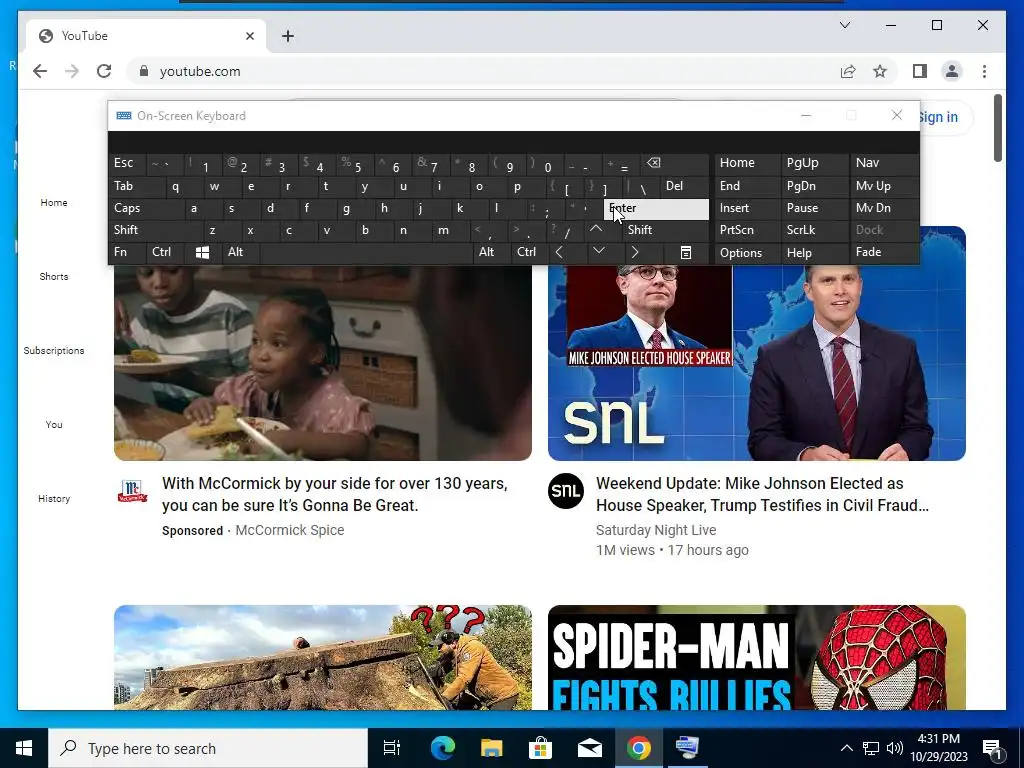Tap the Del key on the On-Screen Keyboard
This screenshot has width=1024, height=768.
684,186
